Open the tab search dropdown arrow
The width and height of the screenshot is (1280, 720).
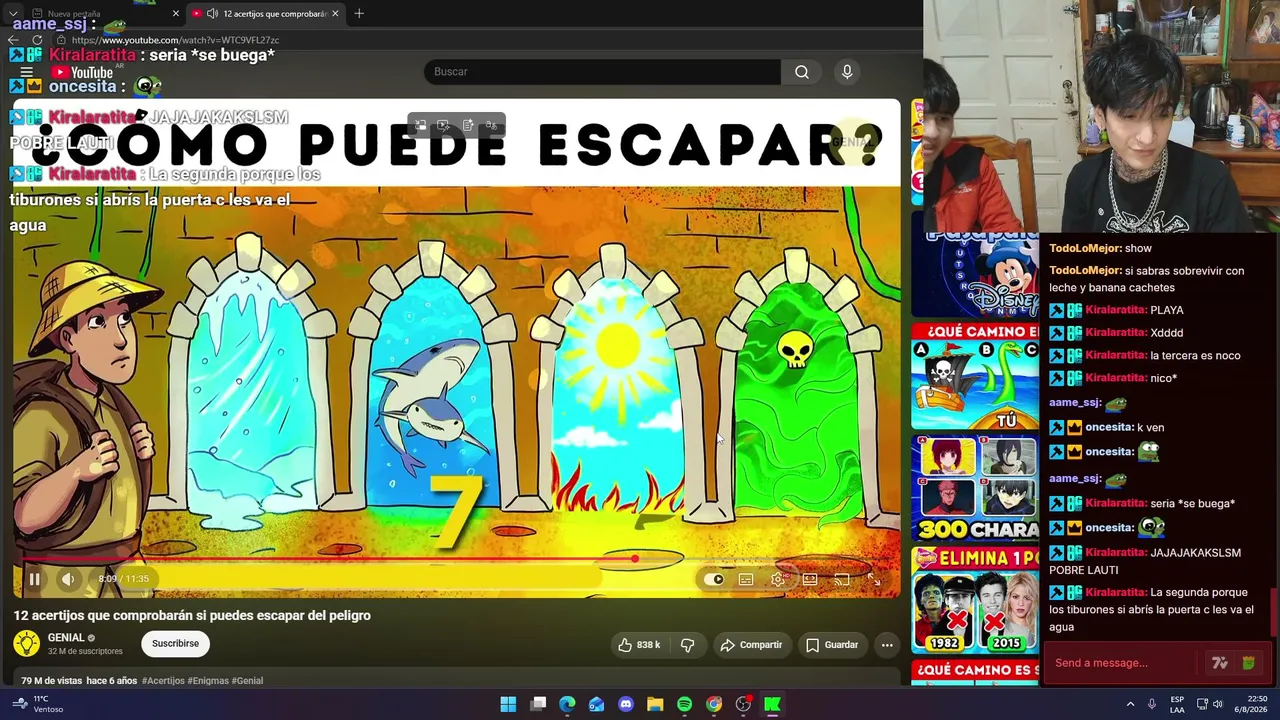[13, 14]
